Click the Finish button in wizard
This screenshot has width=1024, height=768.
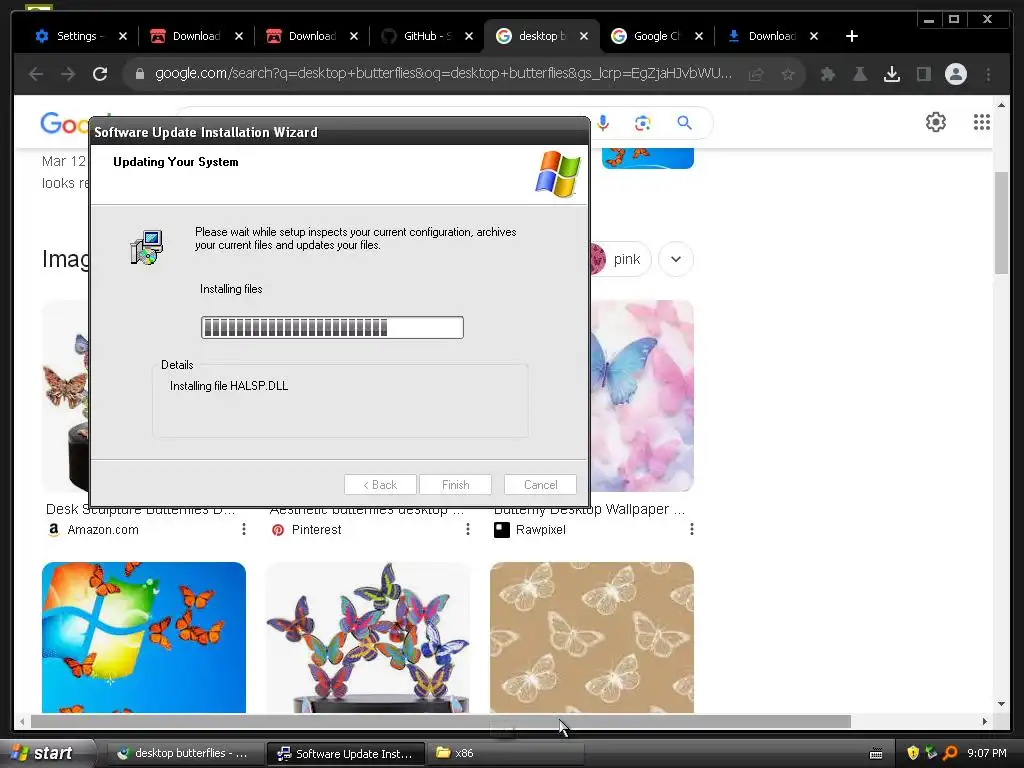tap(455, 485)
